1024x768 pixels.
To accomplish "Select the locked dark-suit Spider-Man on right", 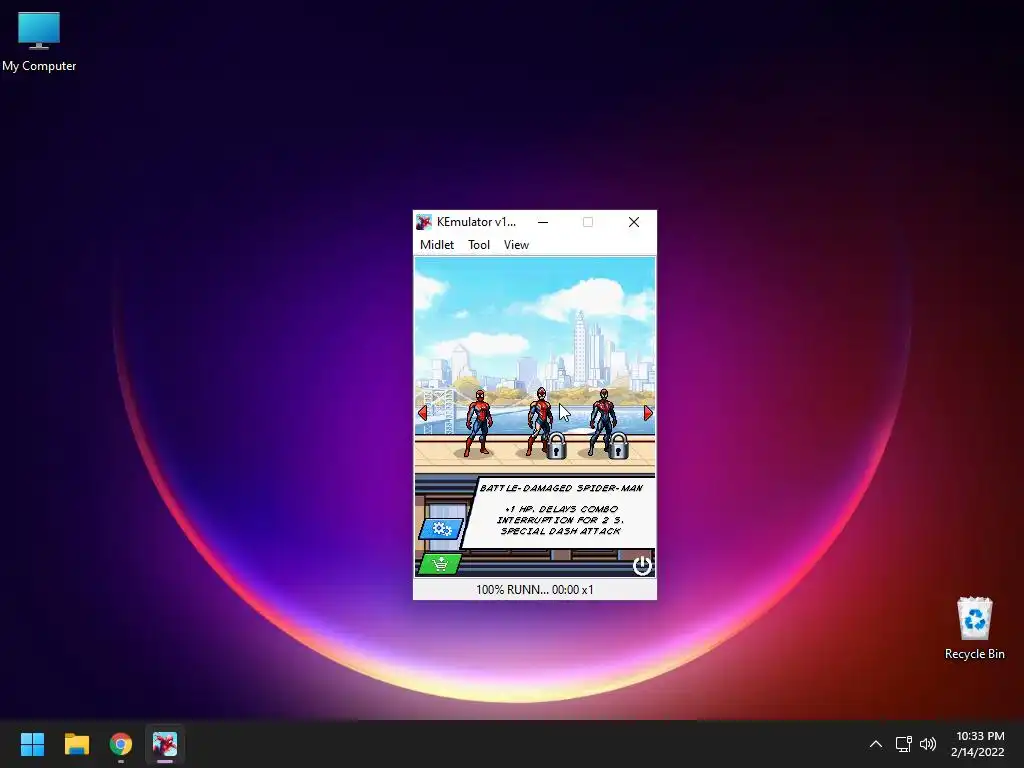I will click(x=601, y=422).
